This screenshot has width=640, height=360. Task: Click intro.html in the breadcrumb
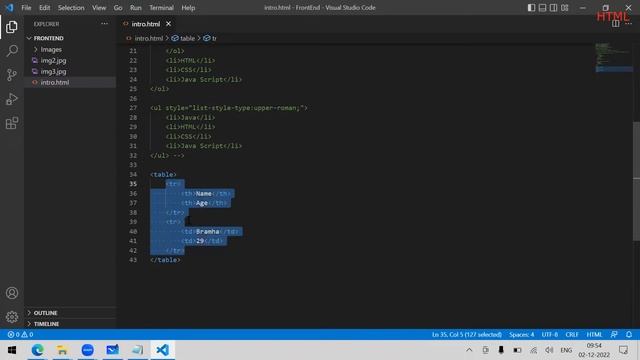pos(149,38)
